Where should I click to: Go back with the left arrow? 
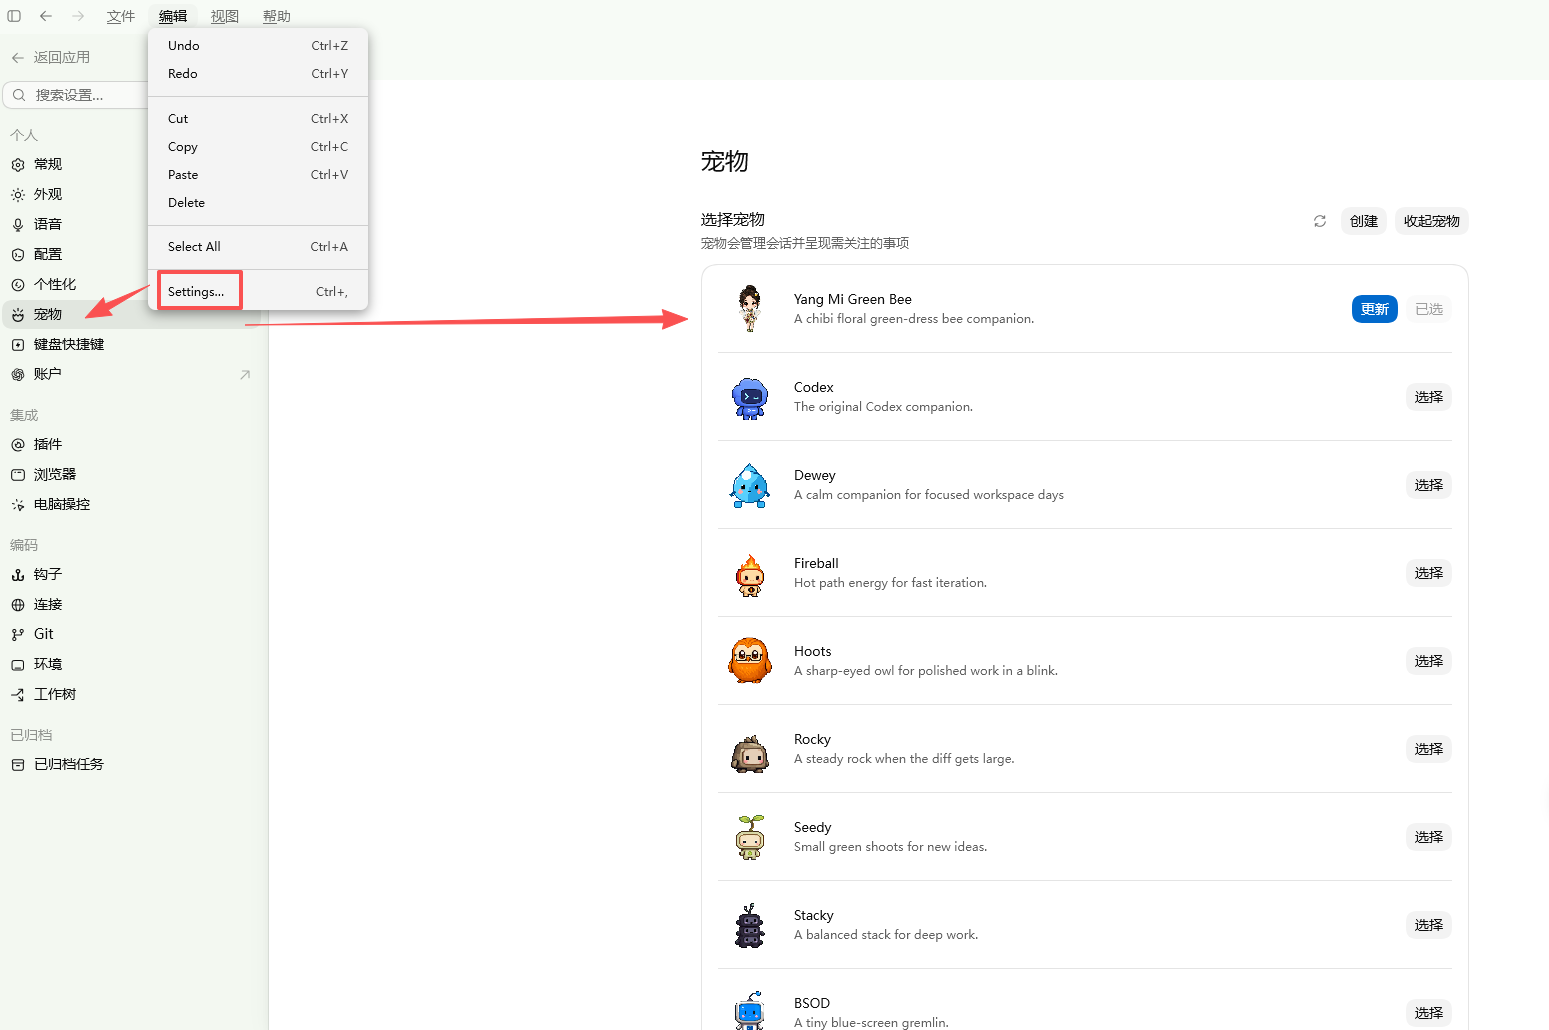pos(46,16)
